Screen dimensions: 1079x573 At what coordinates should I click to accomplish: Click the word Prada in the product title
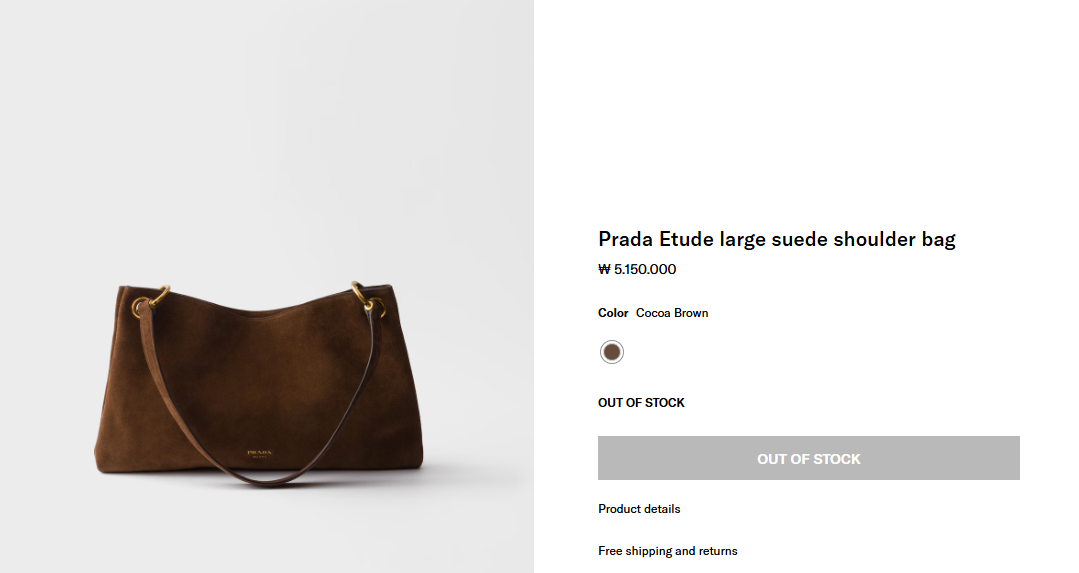(625, 239)
